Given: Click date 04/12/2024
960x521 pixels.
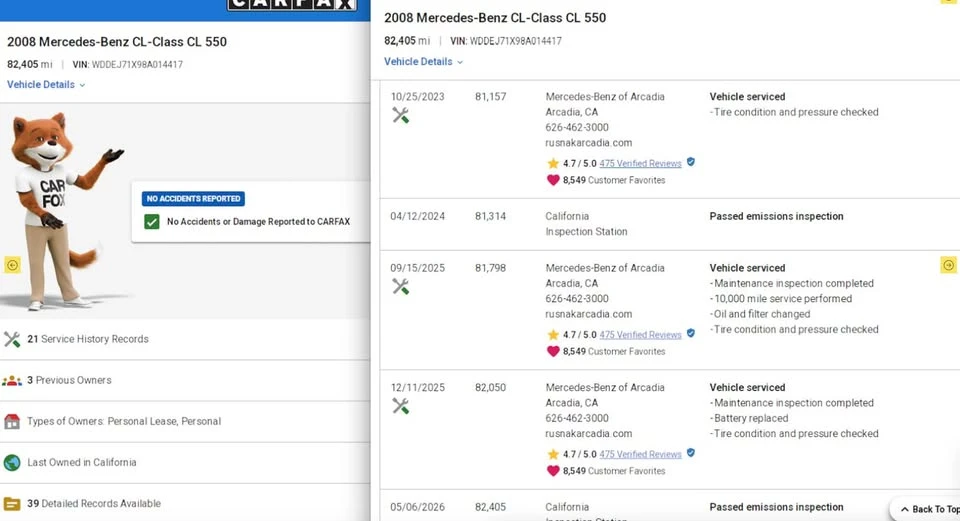Looking at the screenshot, I should point(418,216).
